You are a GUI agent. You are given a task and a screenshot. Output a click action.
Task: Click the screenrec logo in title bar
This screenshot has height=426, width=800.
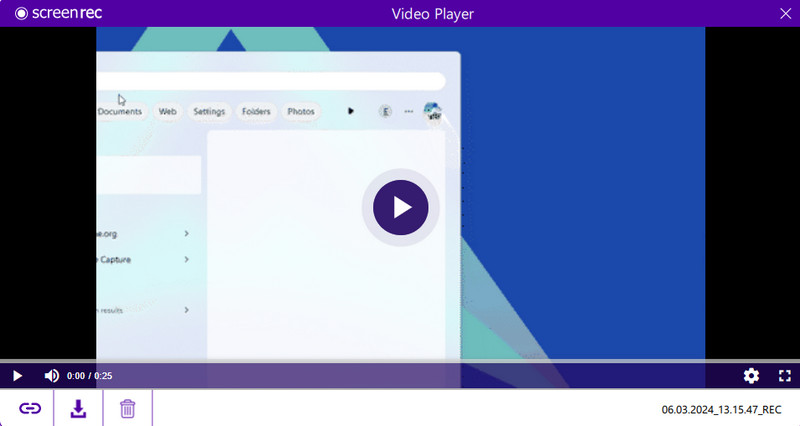pyautogui.click(x=58, y=13)
